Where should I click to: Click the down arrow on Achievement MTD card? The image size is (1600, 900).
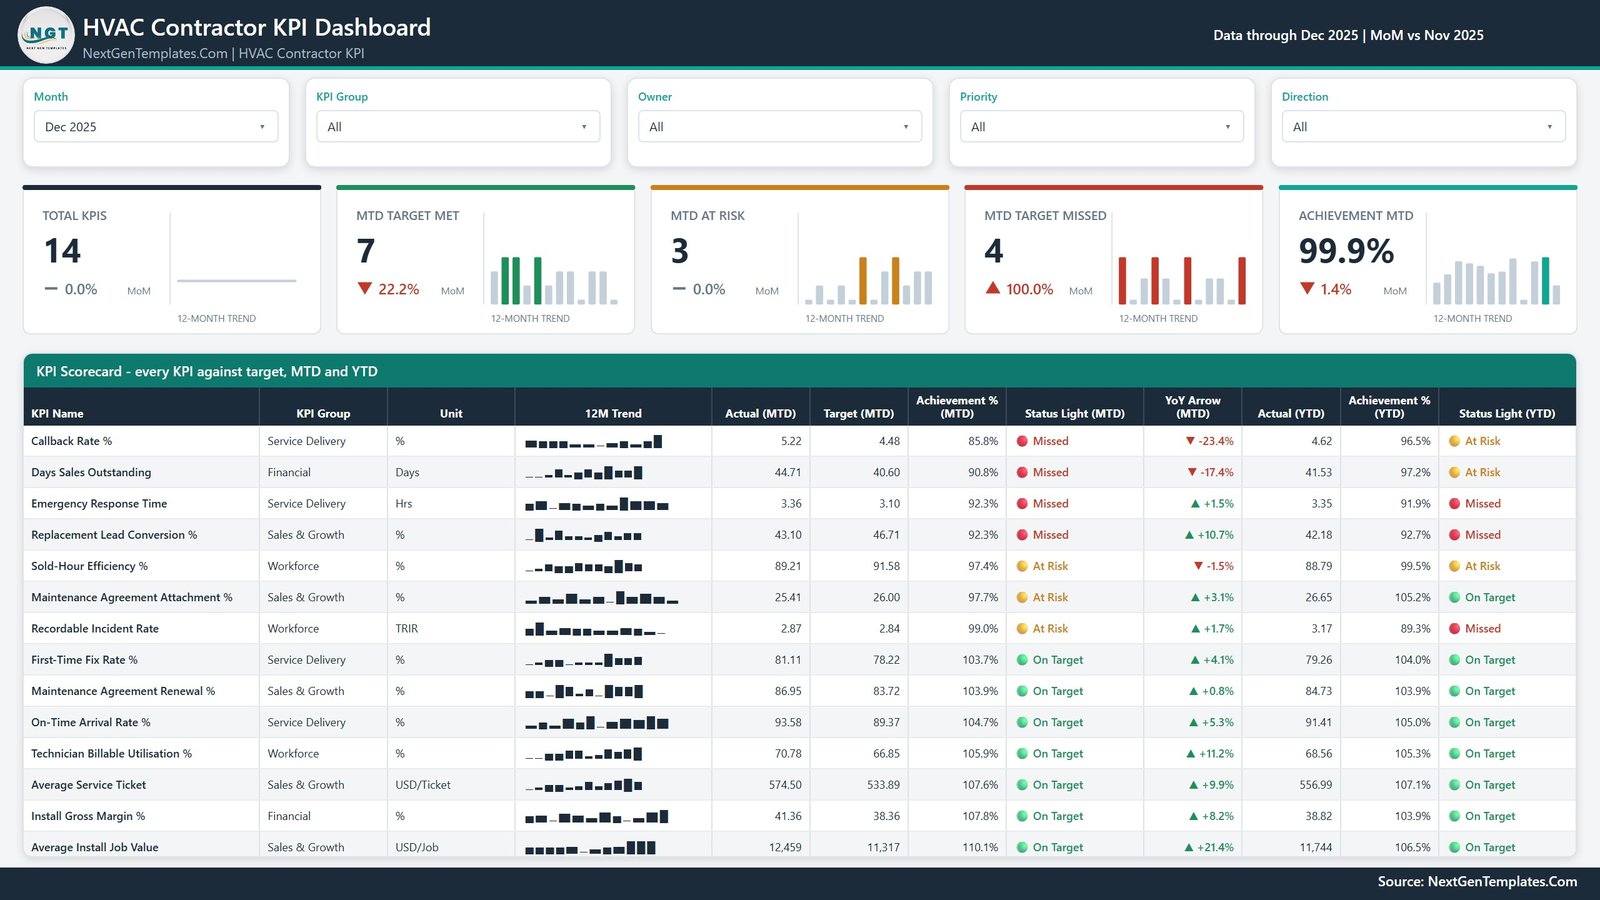tap(1307, 289)
